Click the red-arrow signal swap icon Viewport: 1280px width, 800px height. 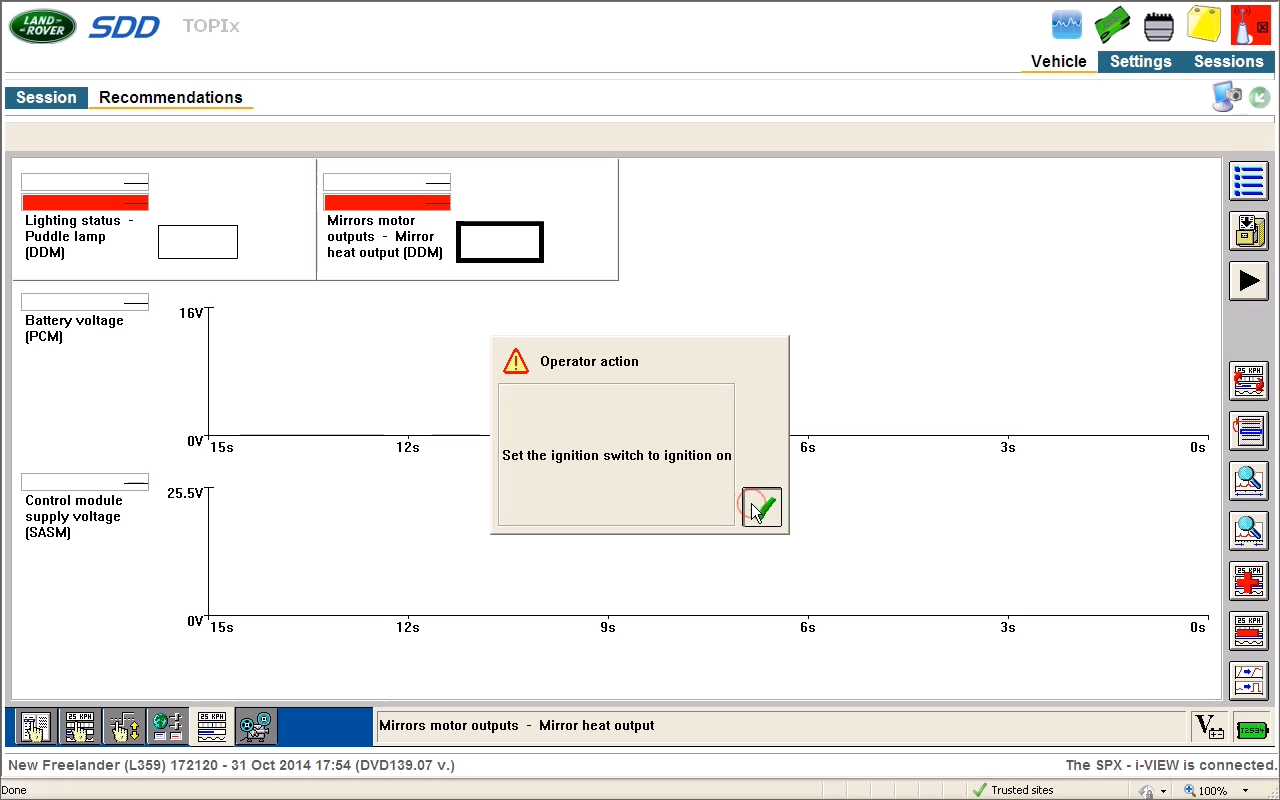click(x=1249, y=381)
